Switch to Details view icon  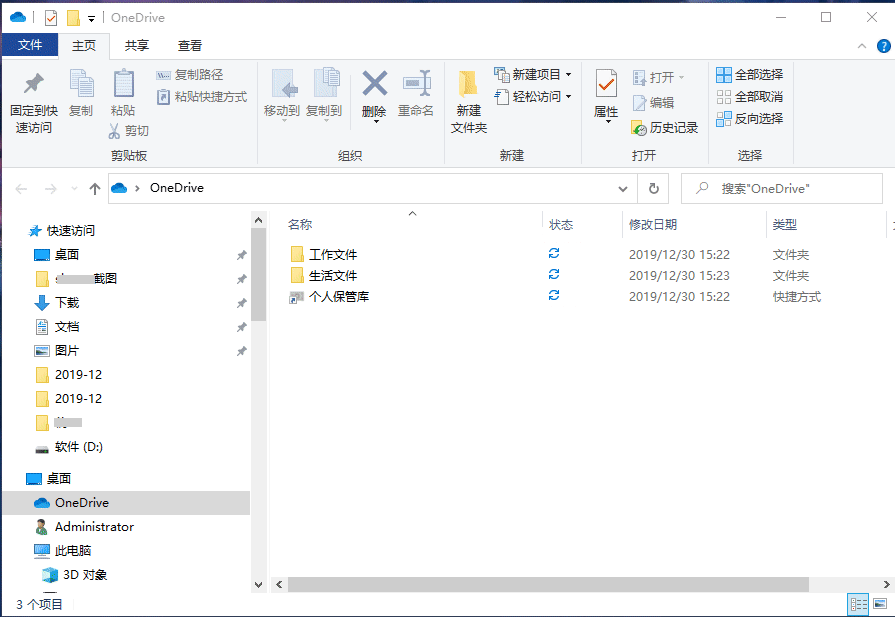(x=858, y=605)
